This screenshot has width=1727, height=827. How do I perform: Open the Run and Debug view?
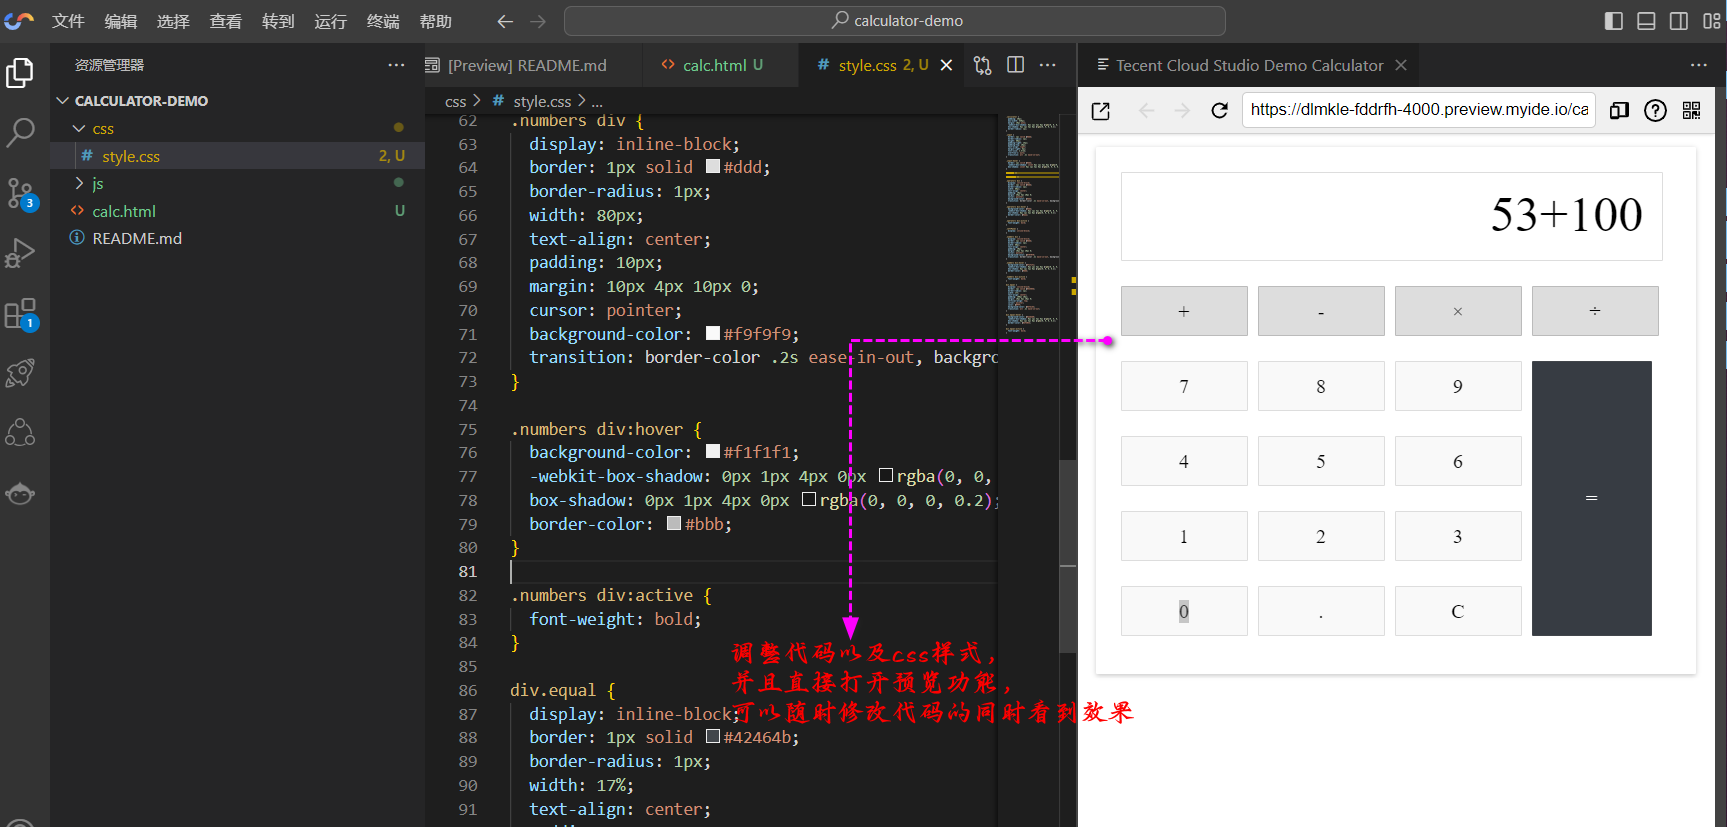(20, 253)
